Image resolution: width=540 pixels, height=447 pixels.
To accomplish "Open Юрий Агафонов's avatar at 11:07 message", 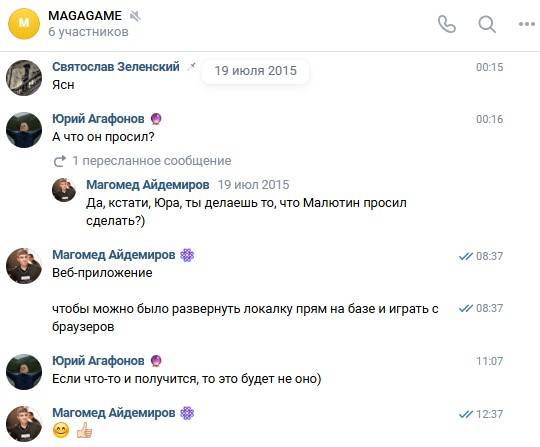I will [x=24, y=372].
